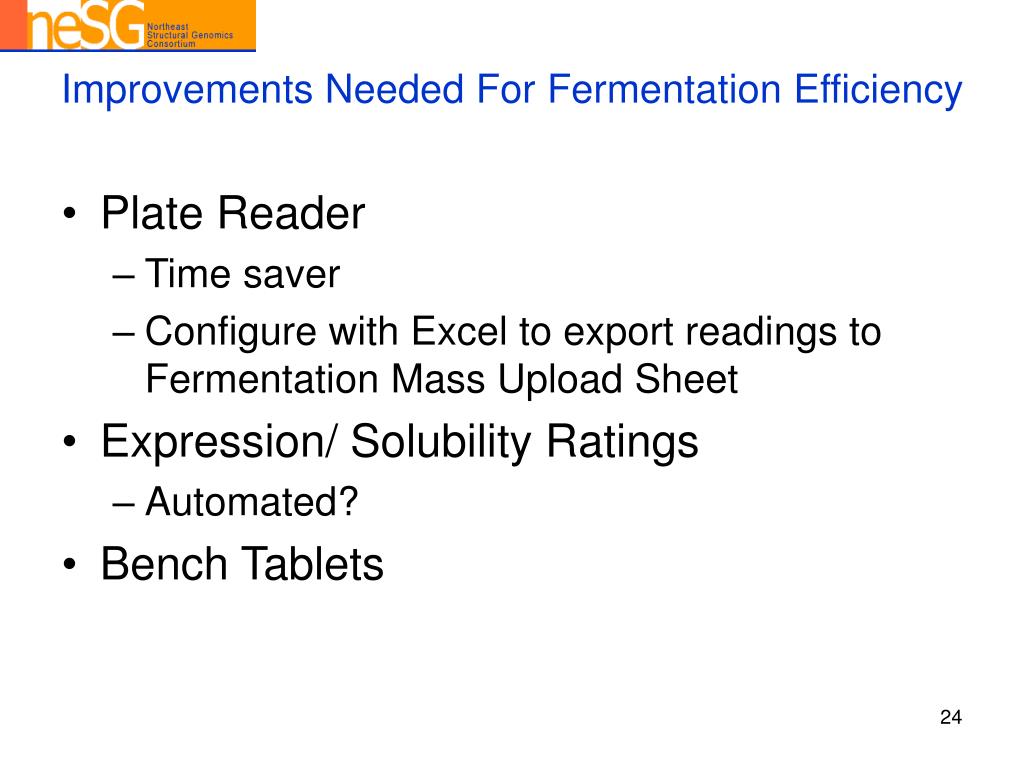
Task: Click the bullet dot before 'Bench Tablets'
Action: 70,566
